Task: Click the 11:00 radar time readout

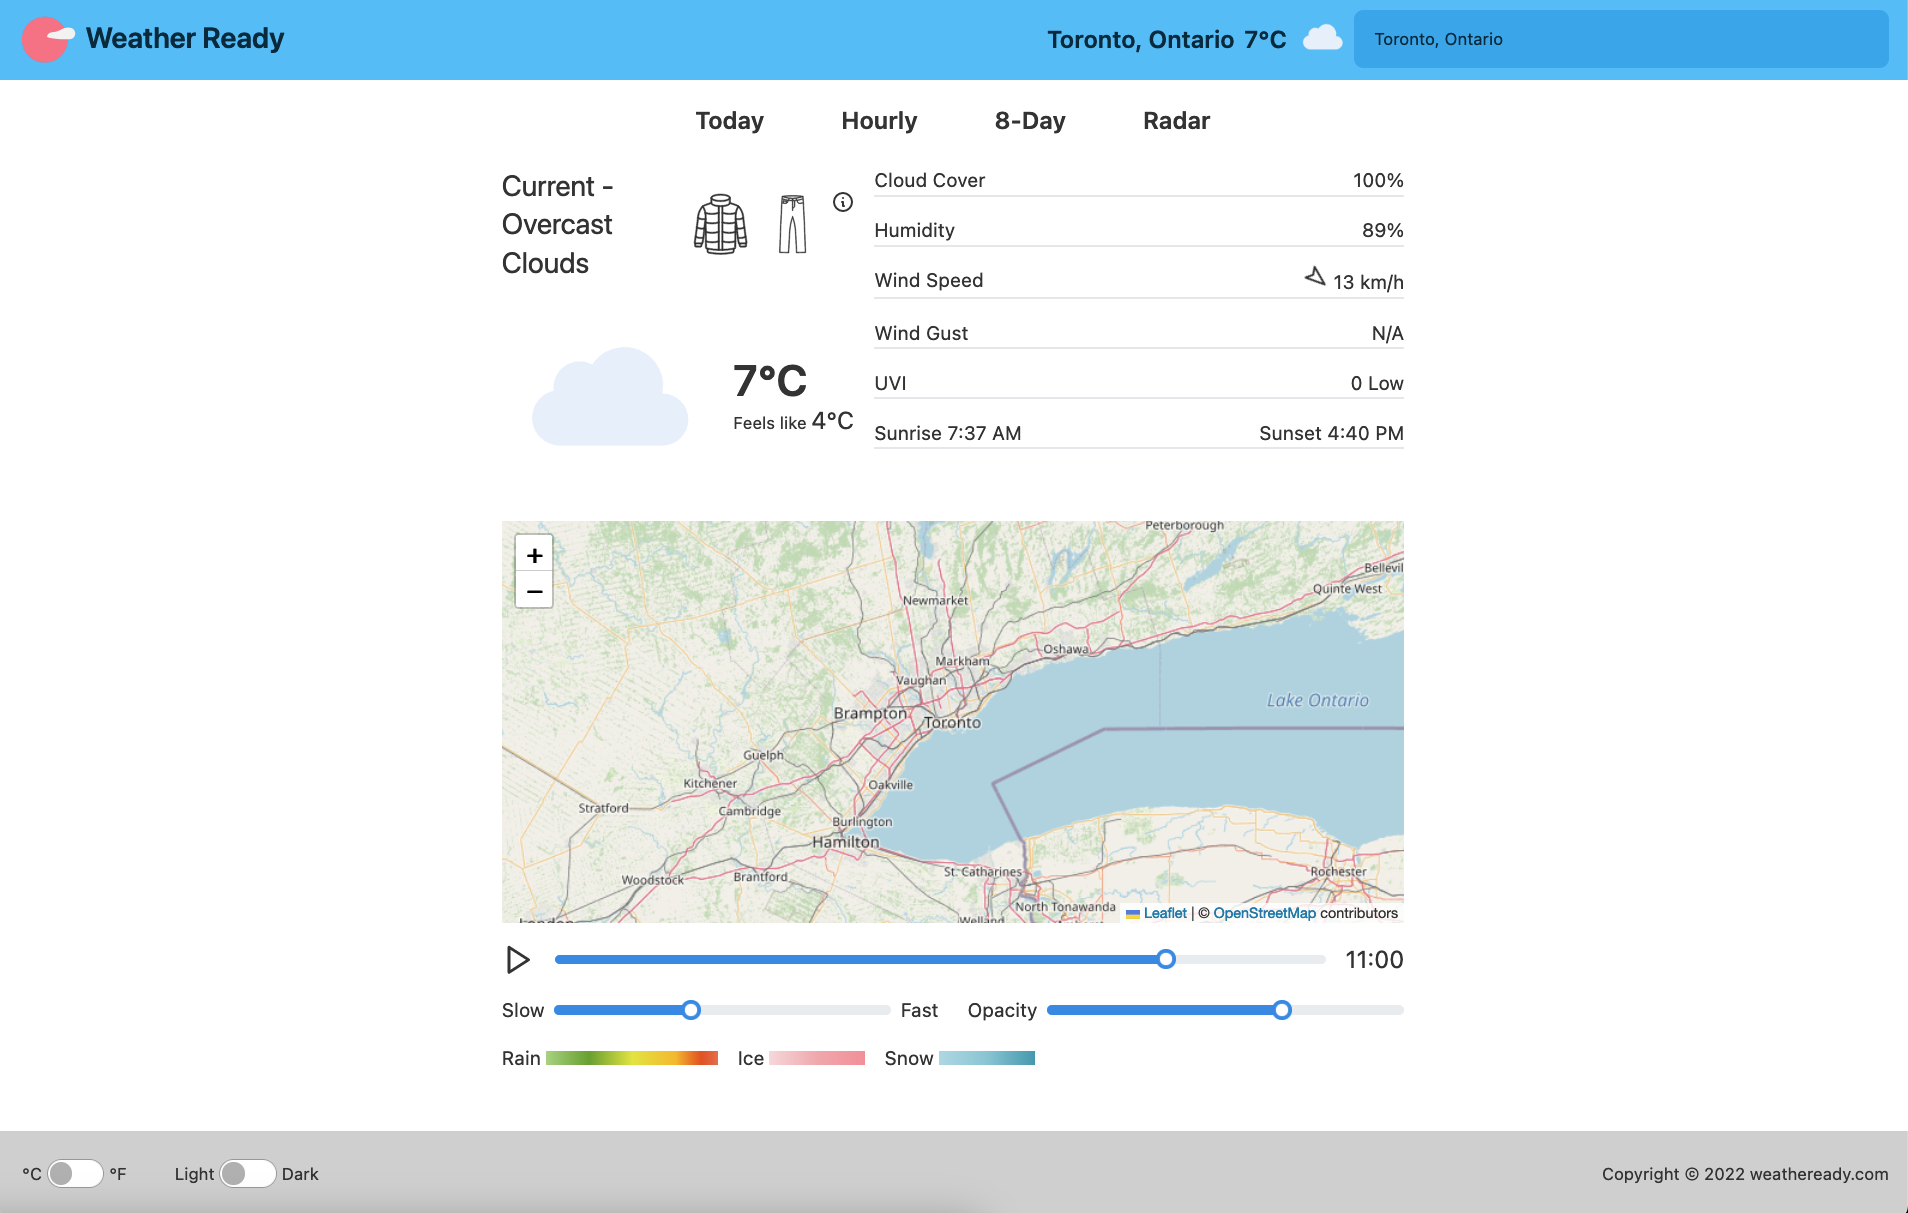Action: click(x=1374, y=960)
